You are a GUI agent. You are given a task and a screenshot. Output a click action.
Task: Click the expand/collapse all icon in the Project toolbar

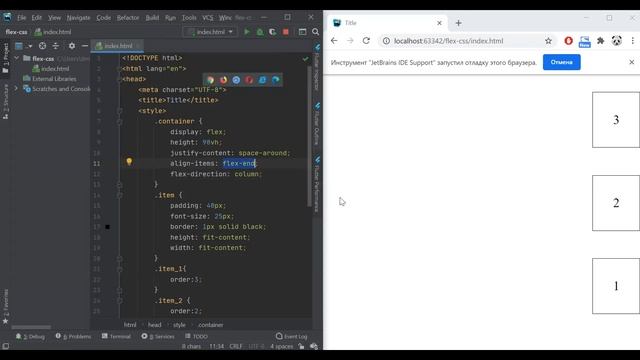click(x=56, y=46)
